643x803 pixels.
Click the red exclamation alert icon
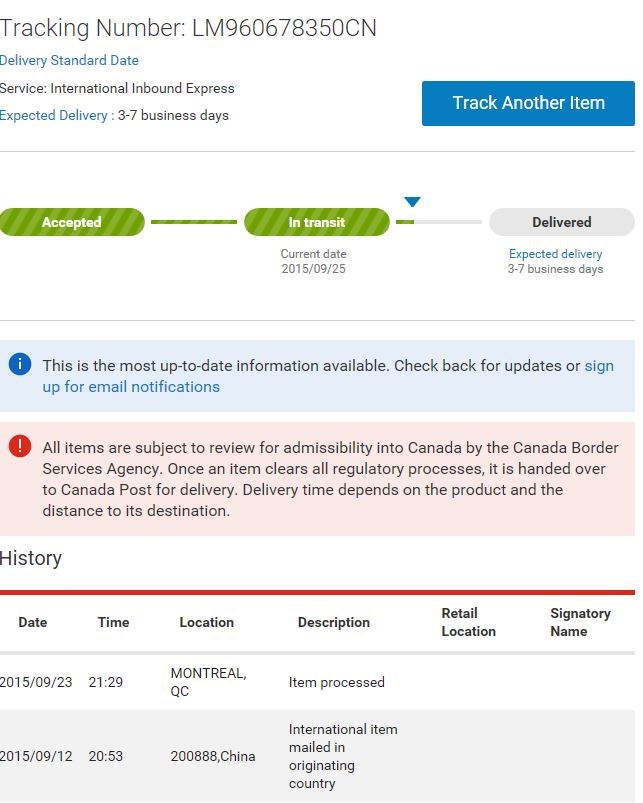[x=20, y=446]
